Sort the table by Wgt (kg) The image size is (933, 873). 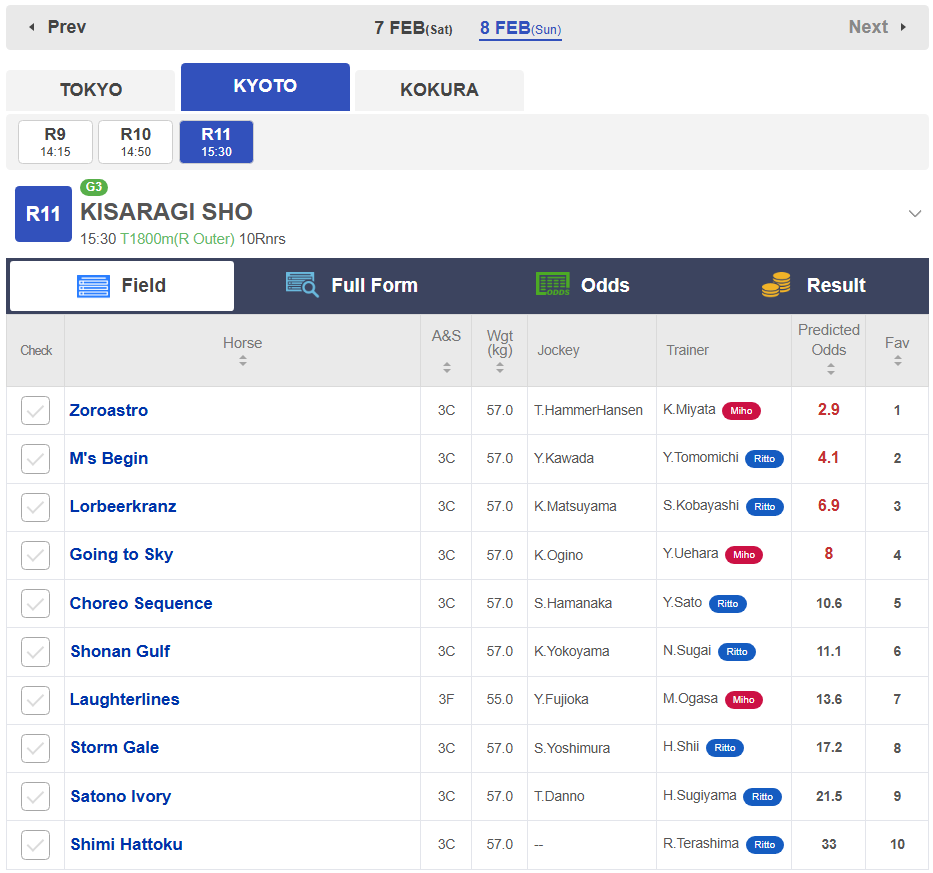(500, 368)
